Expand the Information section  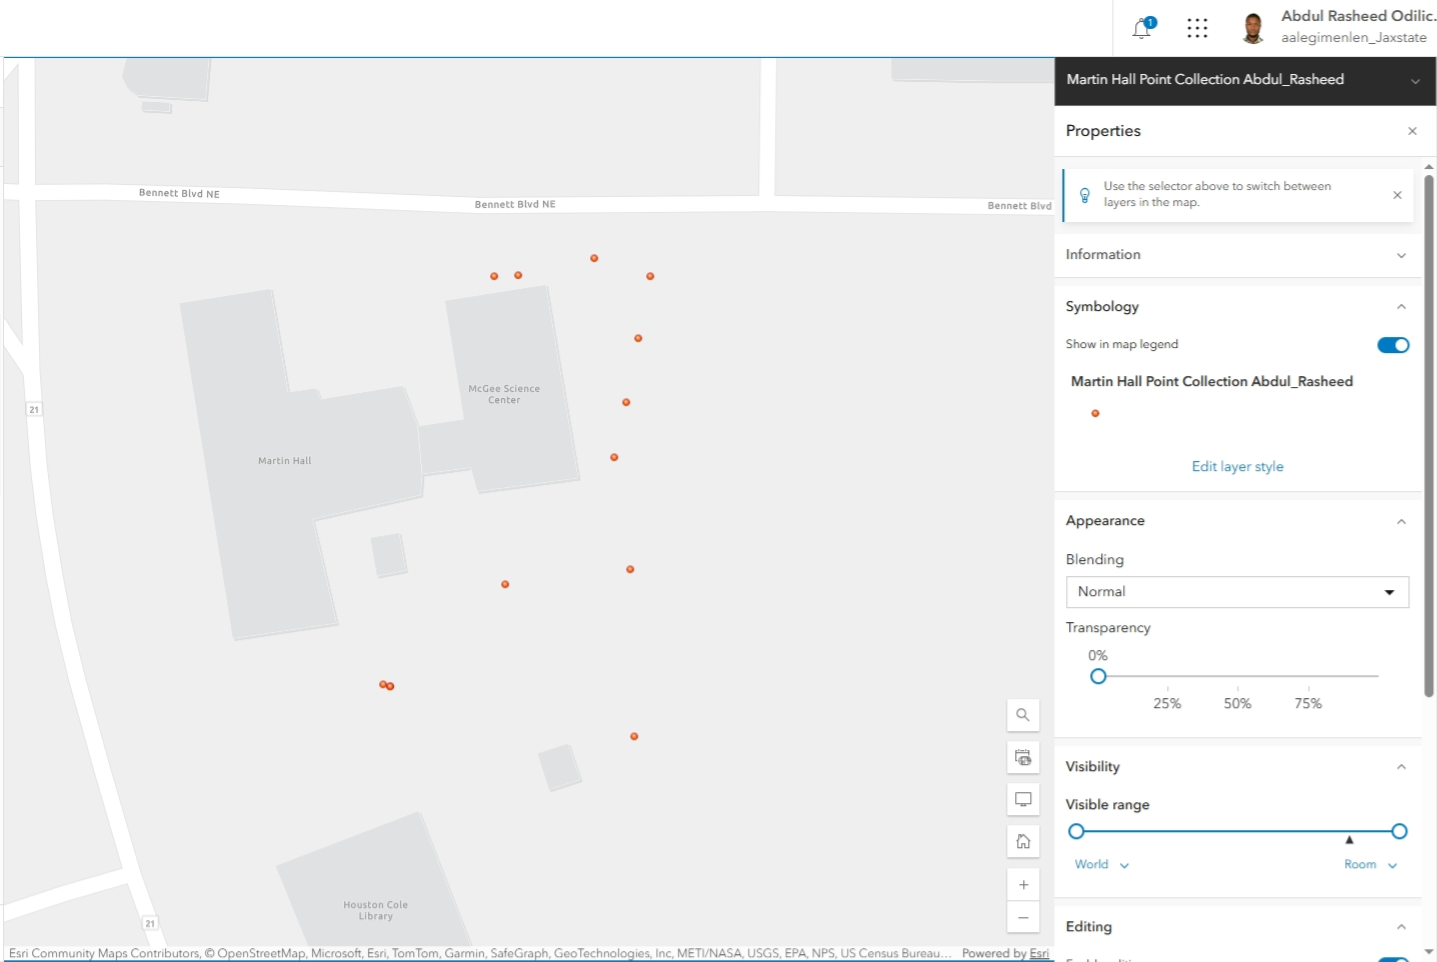coord(1401,255)
